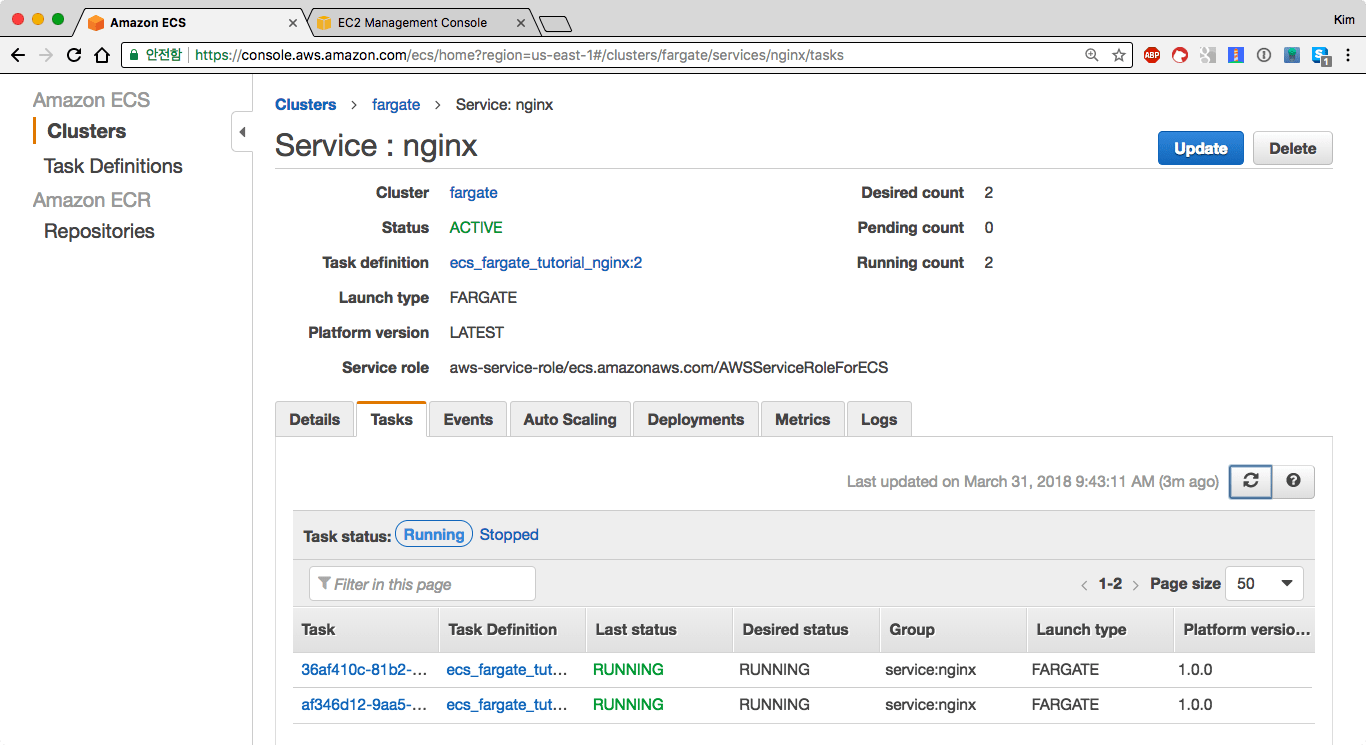
Task: Click the refresh tasks icon button
Action: pyautogui.click(x=1250, y=481)
